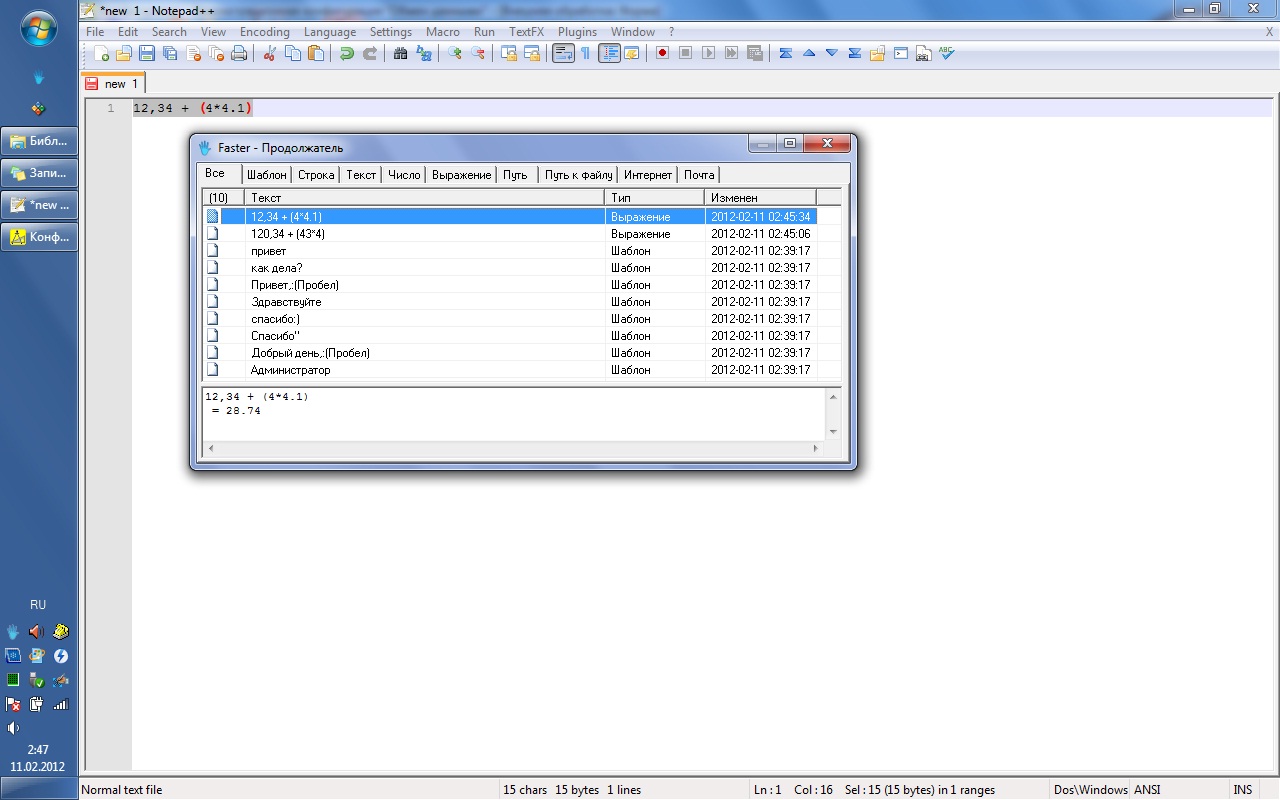Viewport: 1280px width, 800px height.
Task: Switch to the Почта tab
Action: point(699,175)
